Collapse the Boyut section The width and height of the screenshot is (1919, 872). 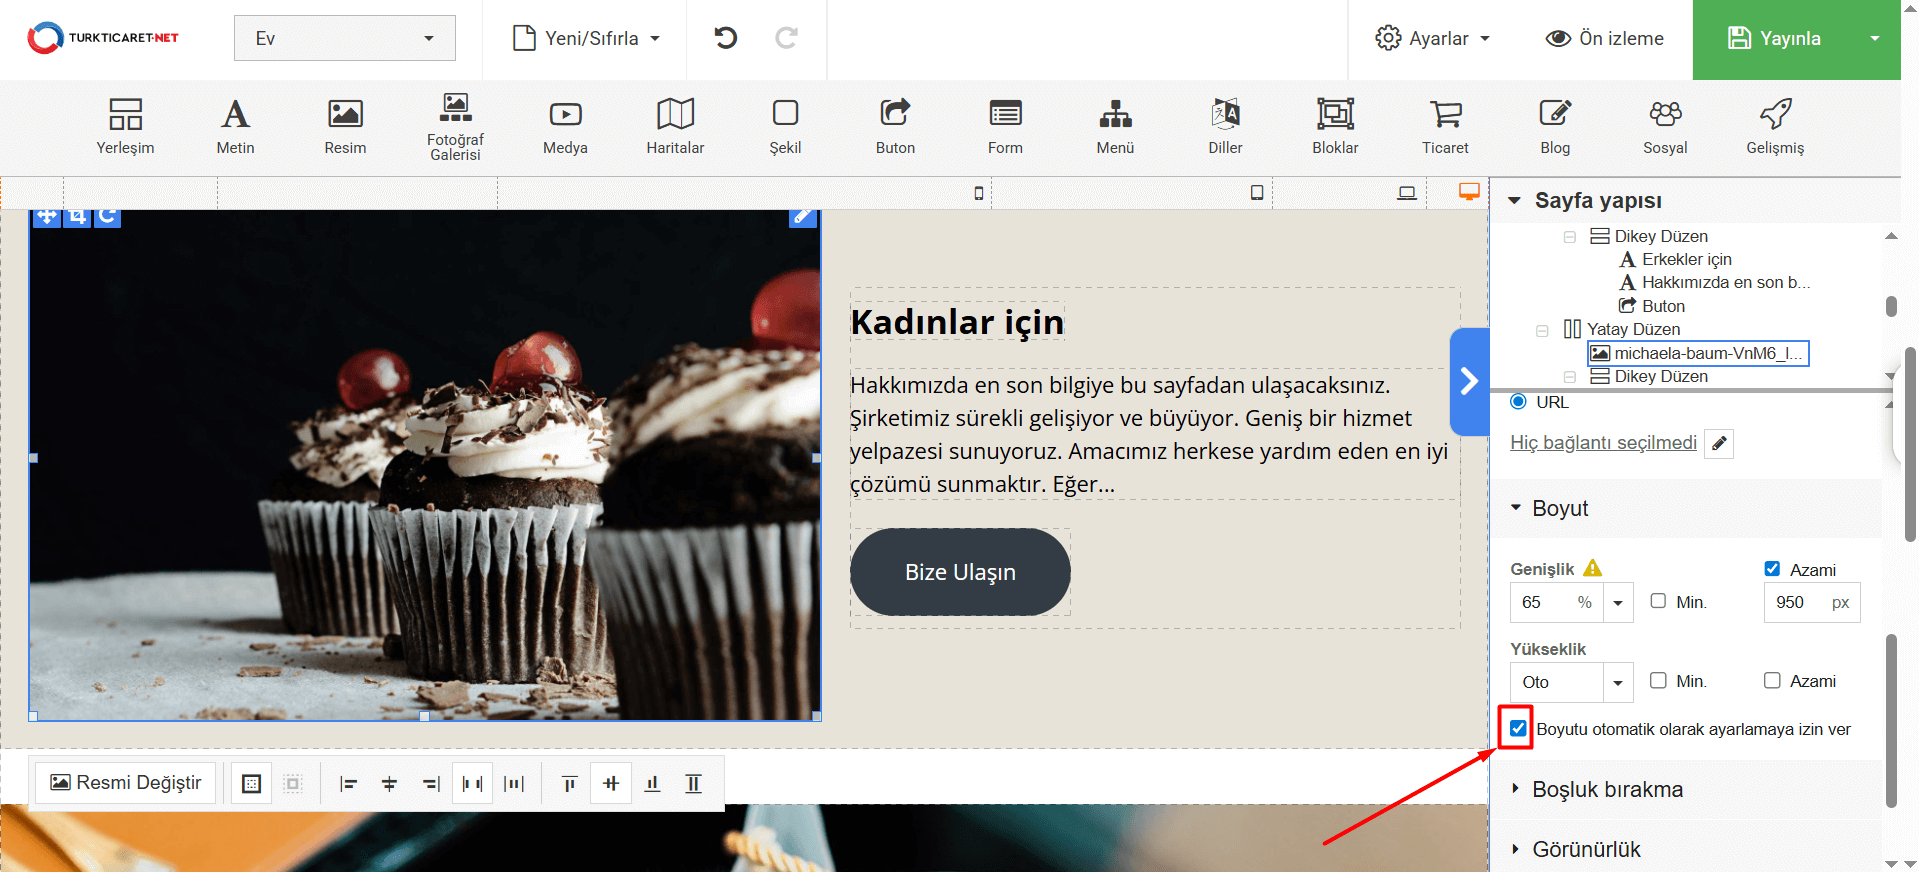(1516, 508)
